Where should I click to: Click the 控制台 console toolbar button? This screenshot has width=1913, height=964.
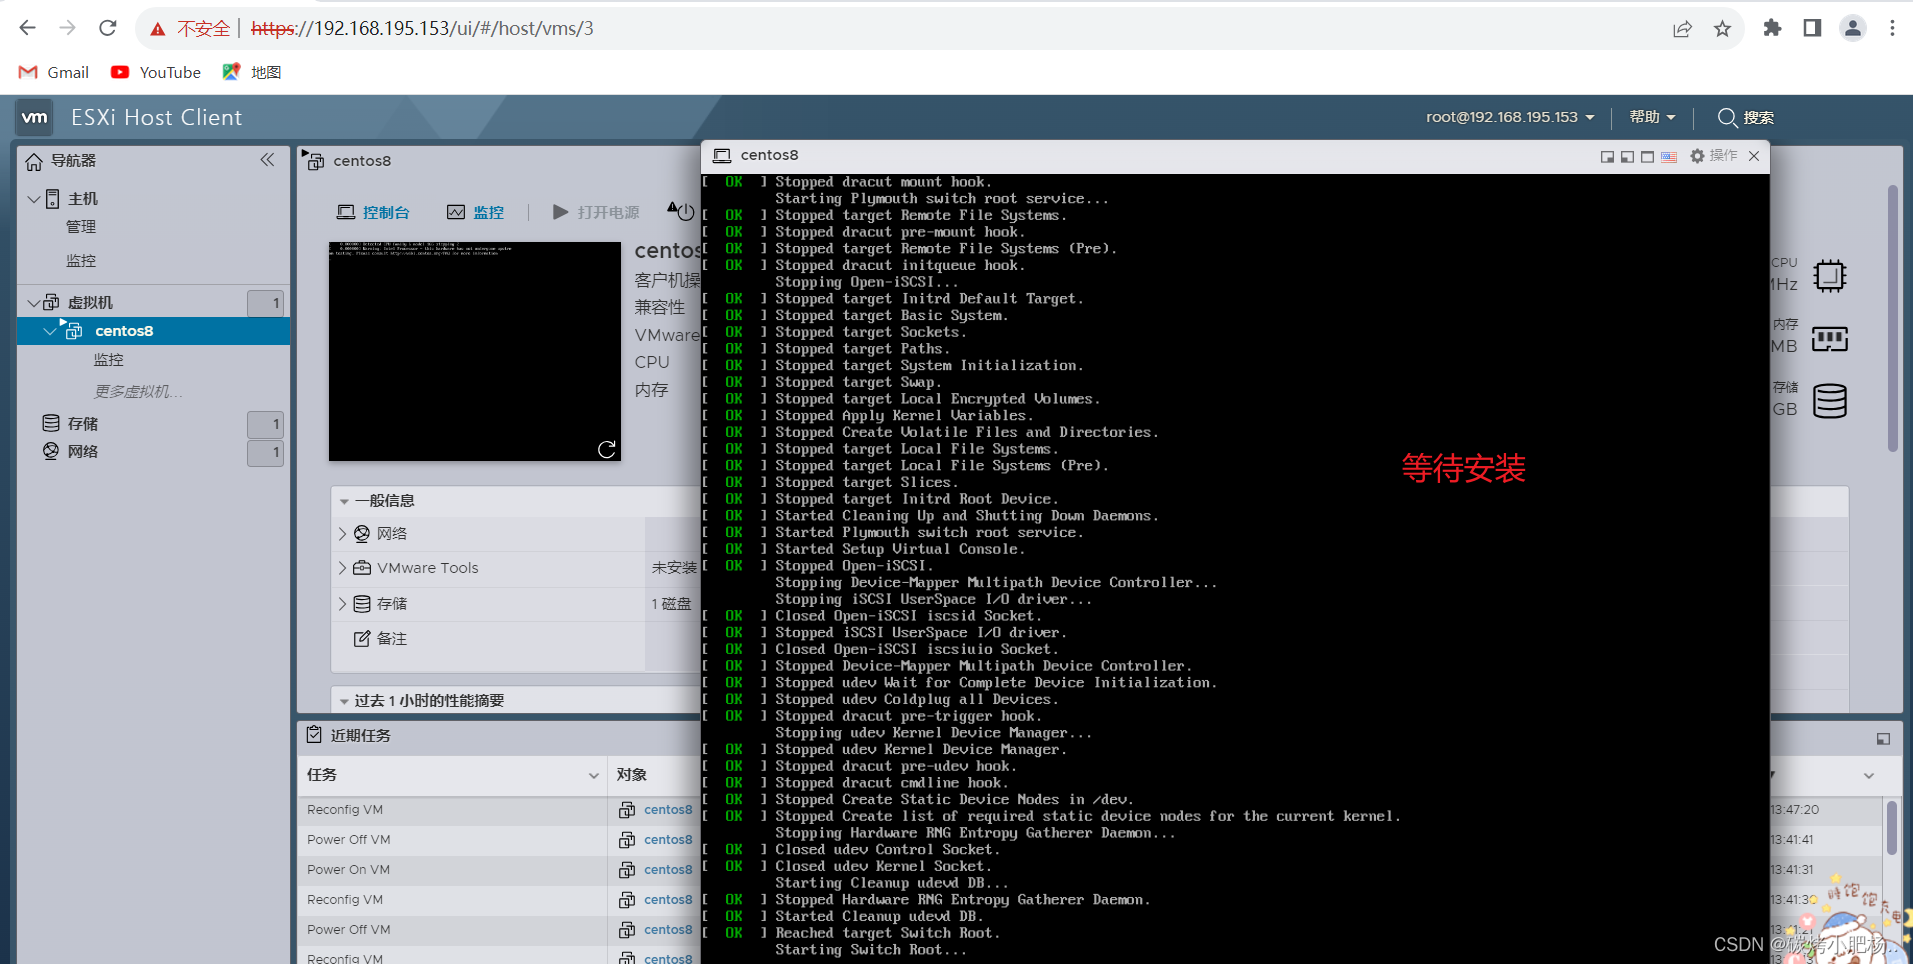tap(373, 212)
